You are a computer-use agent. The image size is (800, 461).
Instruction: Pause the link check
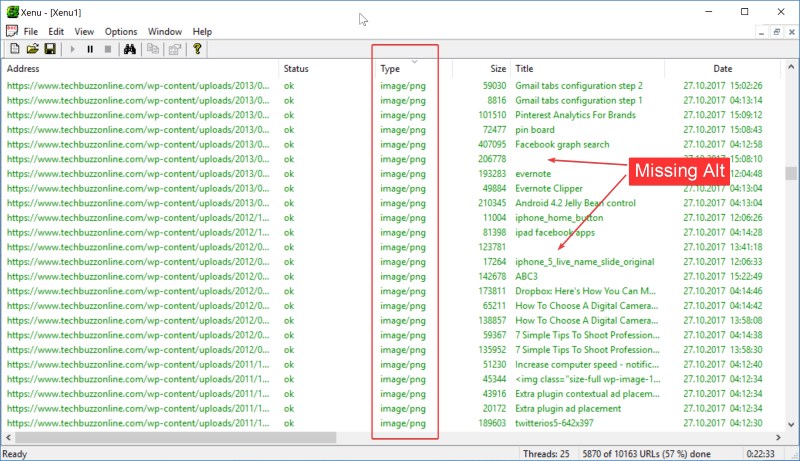pos(90,48)
